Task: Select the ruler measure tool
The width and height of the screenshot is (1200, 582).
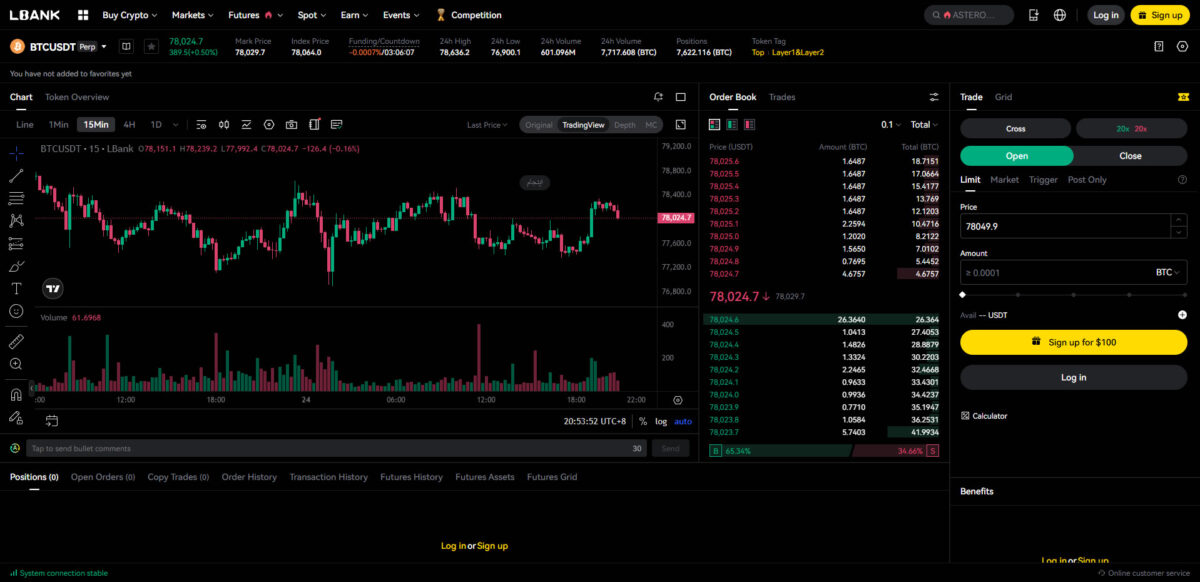Action: tap(16, 342)
